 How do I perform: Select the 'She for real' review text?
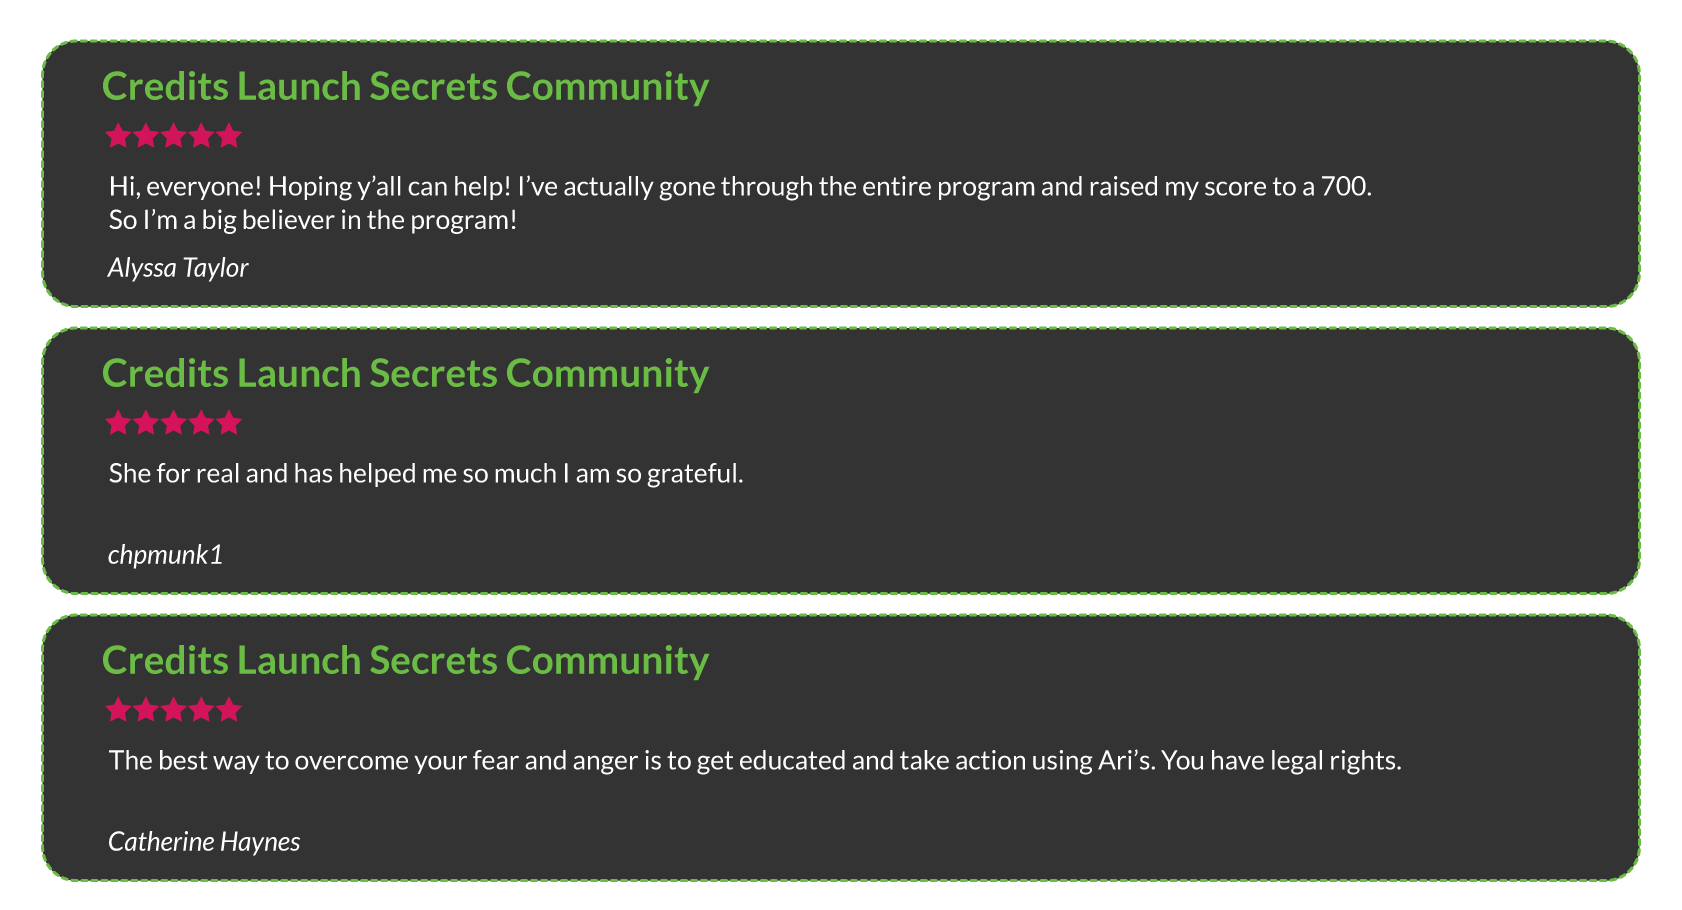426,473
